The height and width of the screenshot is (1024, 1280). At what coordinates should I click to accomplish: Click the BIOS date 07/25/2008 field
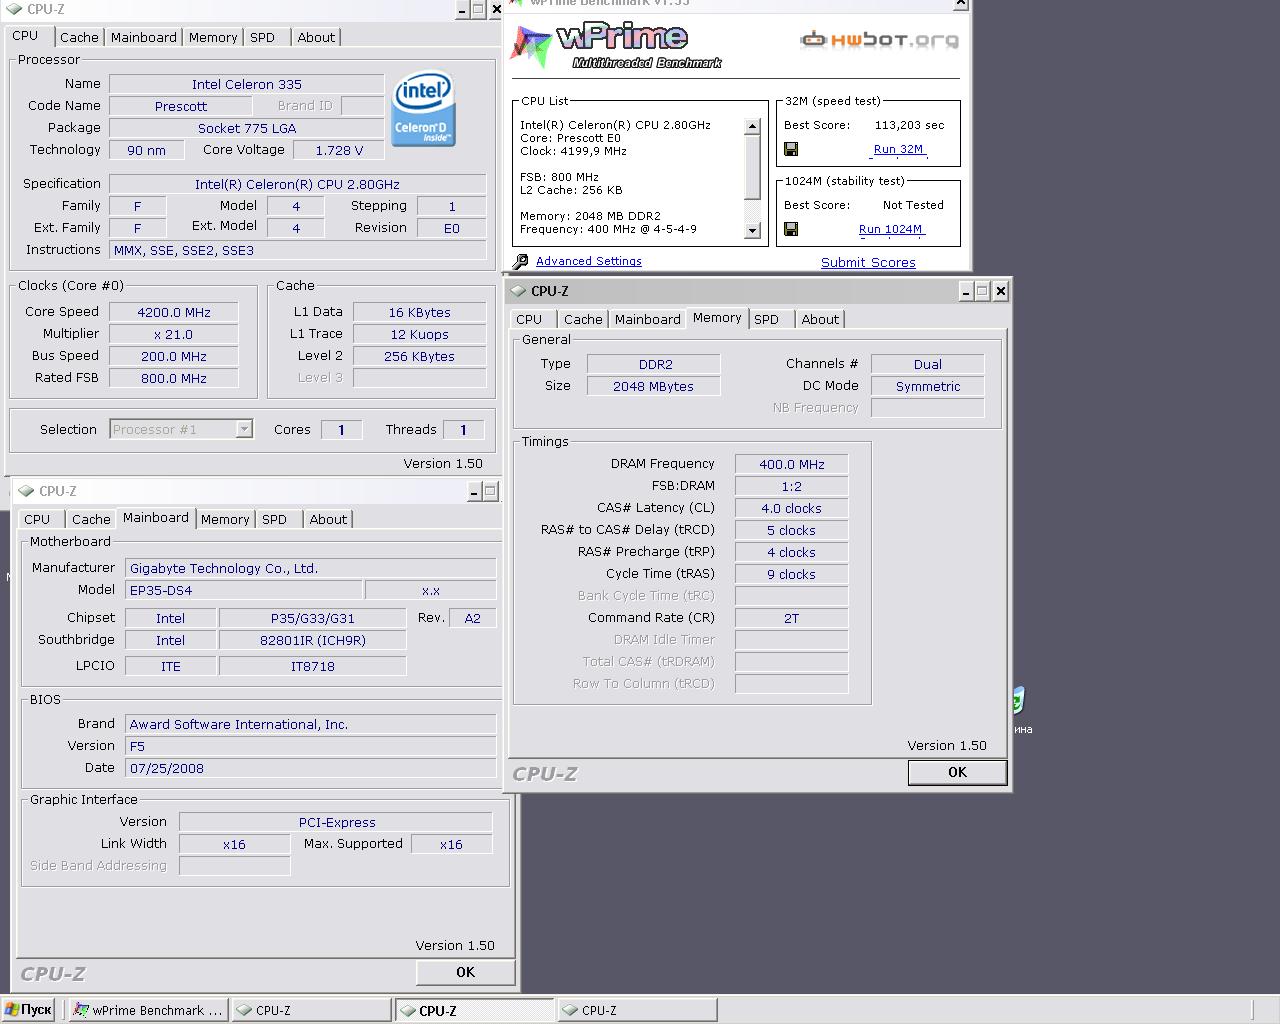coord(310,768)
